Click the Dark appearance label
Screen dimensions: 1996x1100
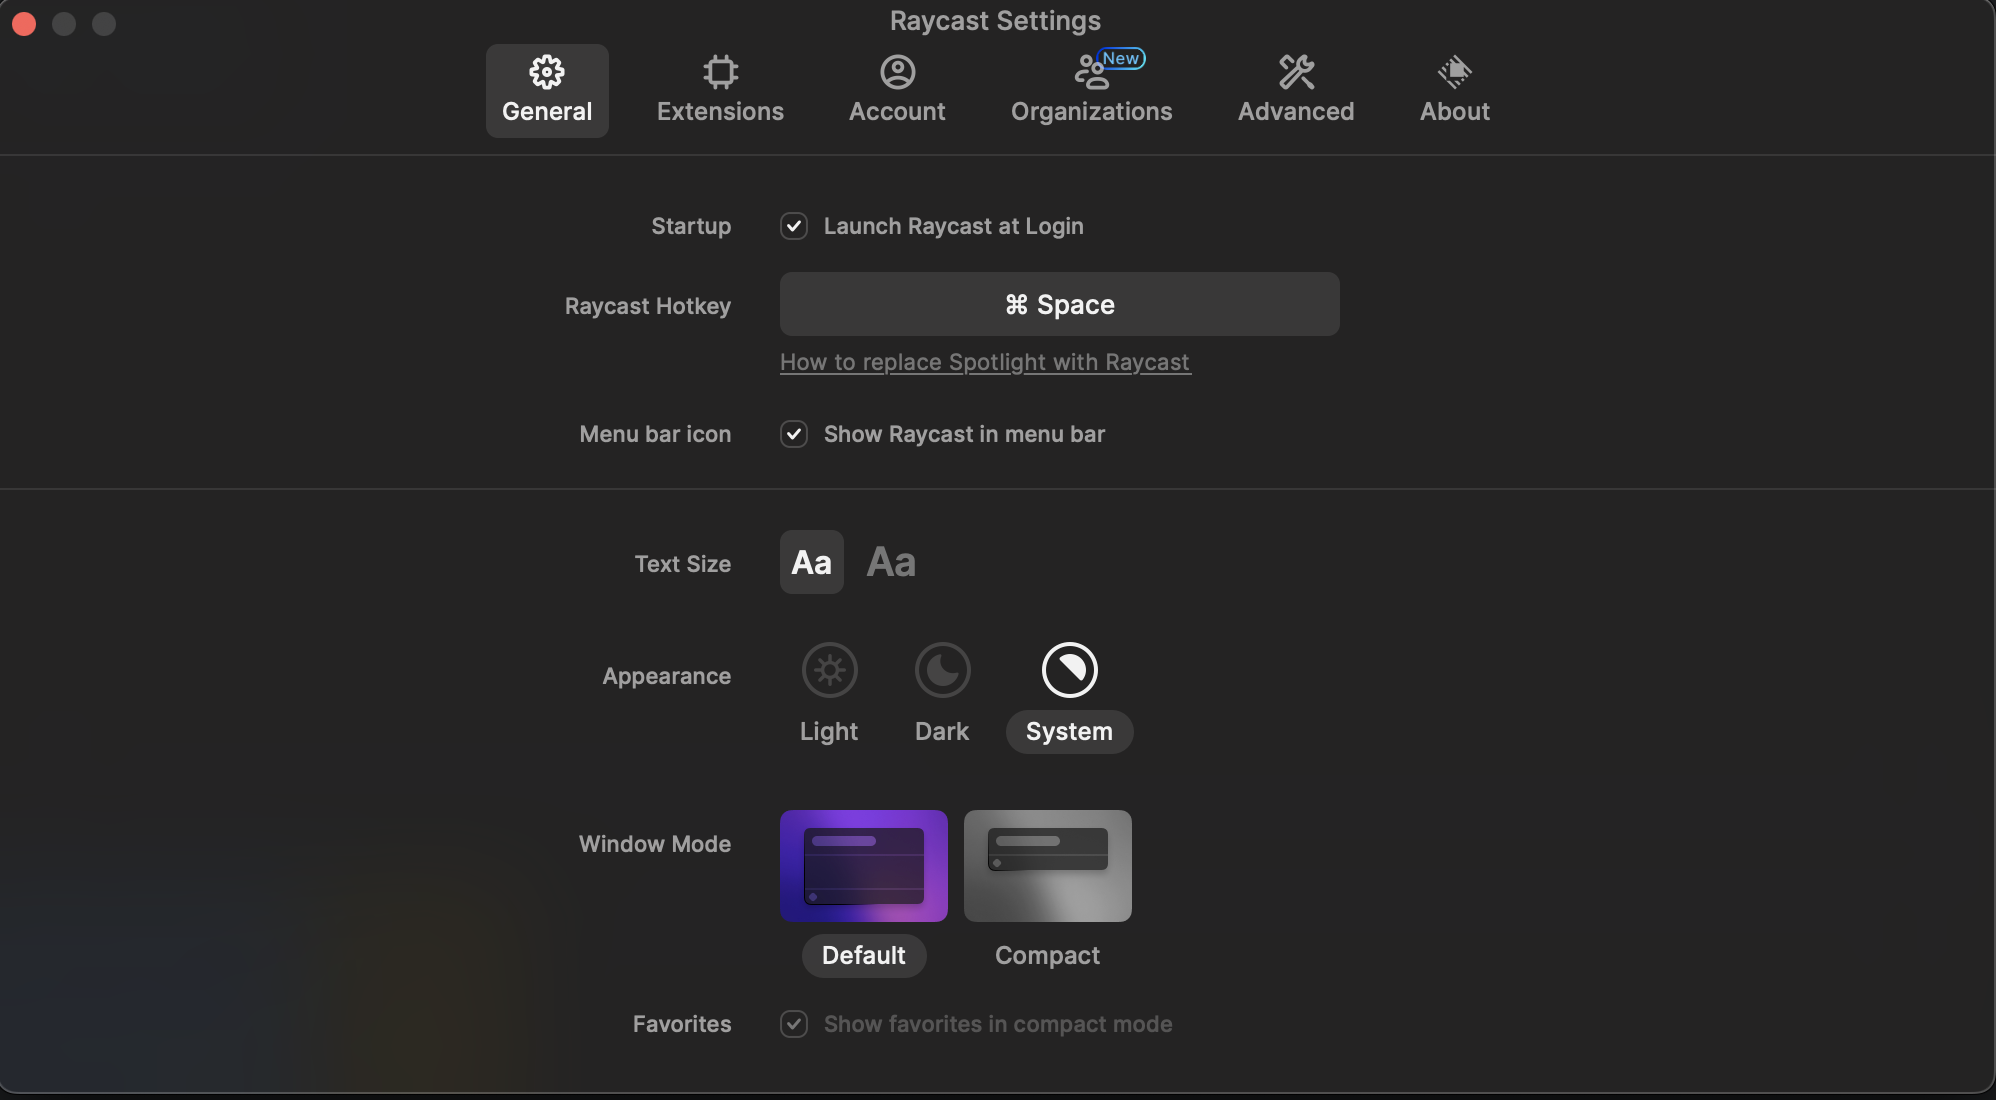tap(942, 732)
